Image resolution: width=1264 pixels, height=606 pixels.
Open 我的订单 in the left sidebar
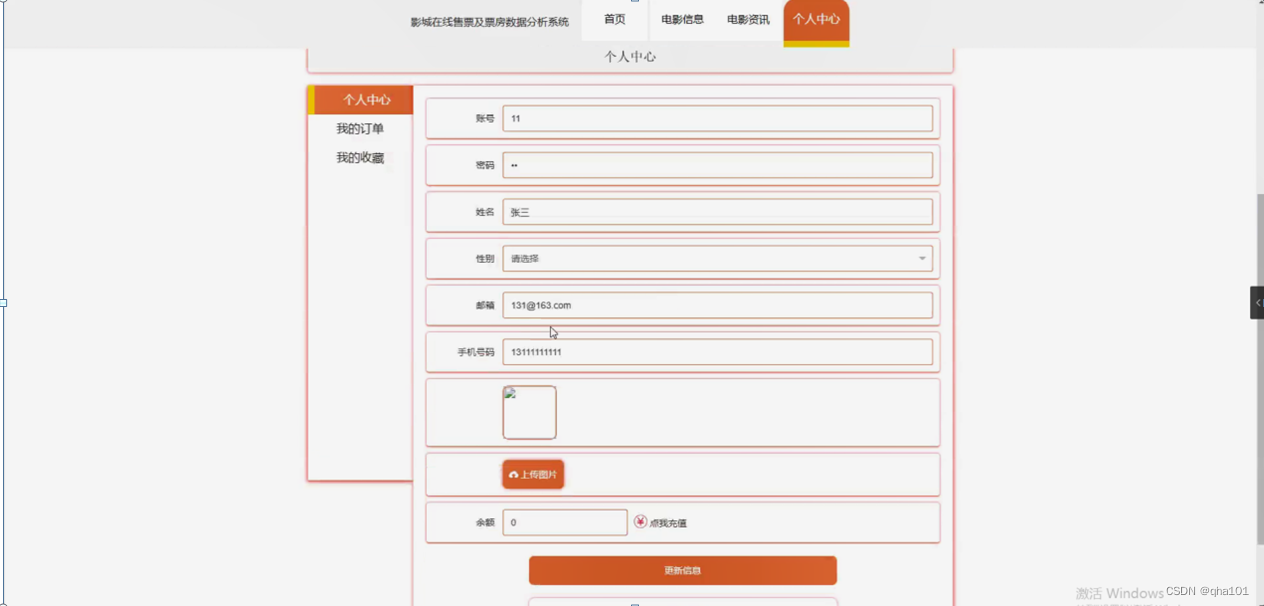click(x=359, y=128)
